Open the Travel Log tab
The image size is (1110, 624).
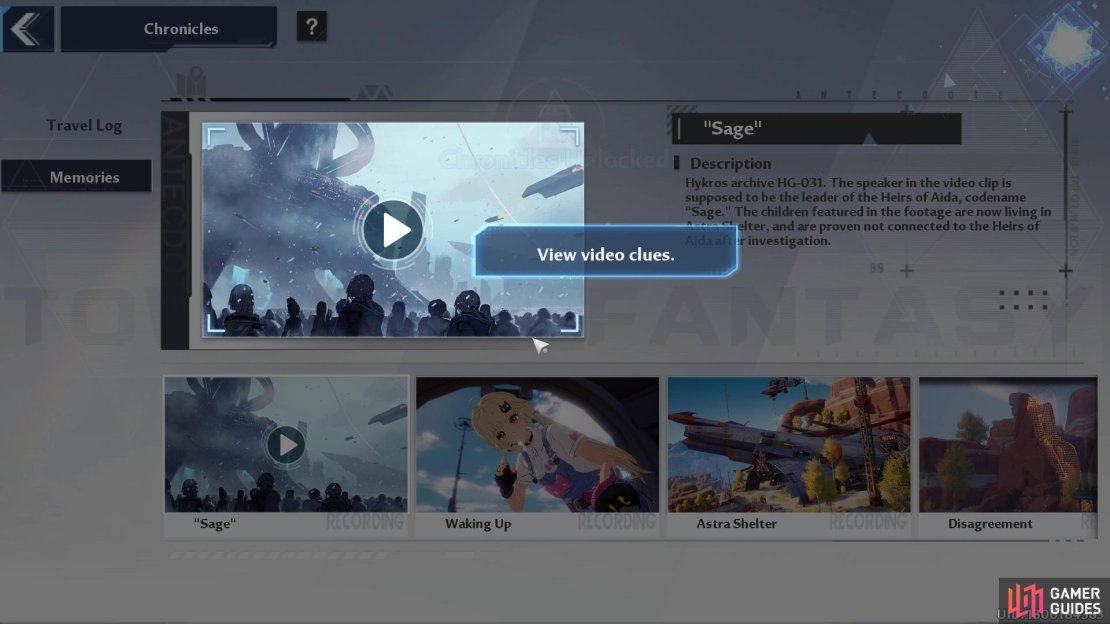click(84, 125)
